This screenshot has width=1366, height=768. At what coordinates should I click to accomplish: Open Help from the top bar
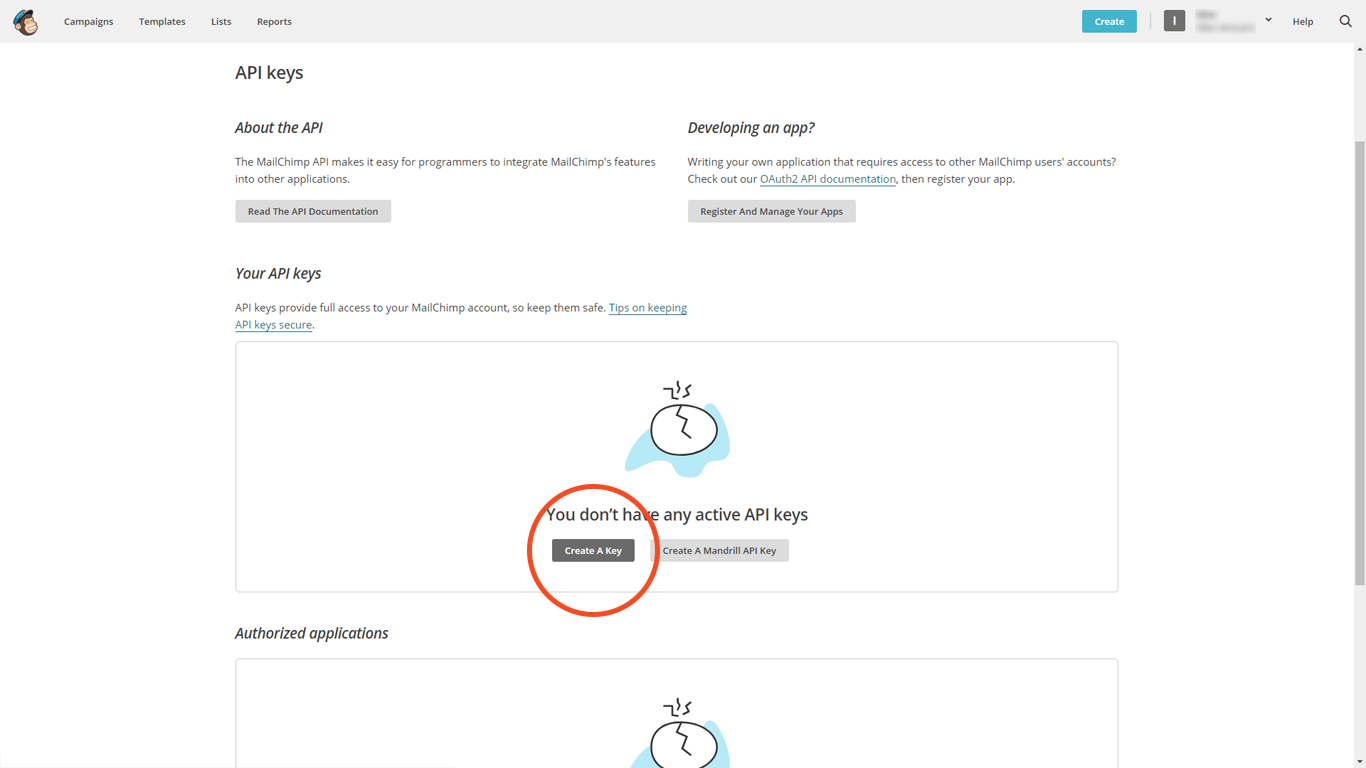pyautogui.click(x=1303, y=21)
